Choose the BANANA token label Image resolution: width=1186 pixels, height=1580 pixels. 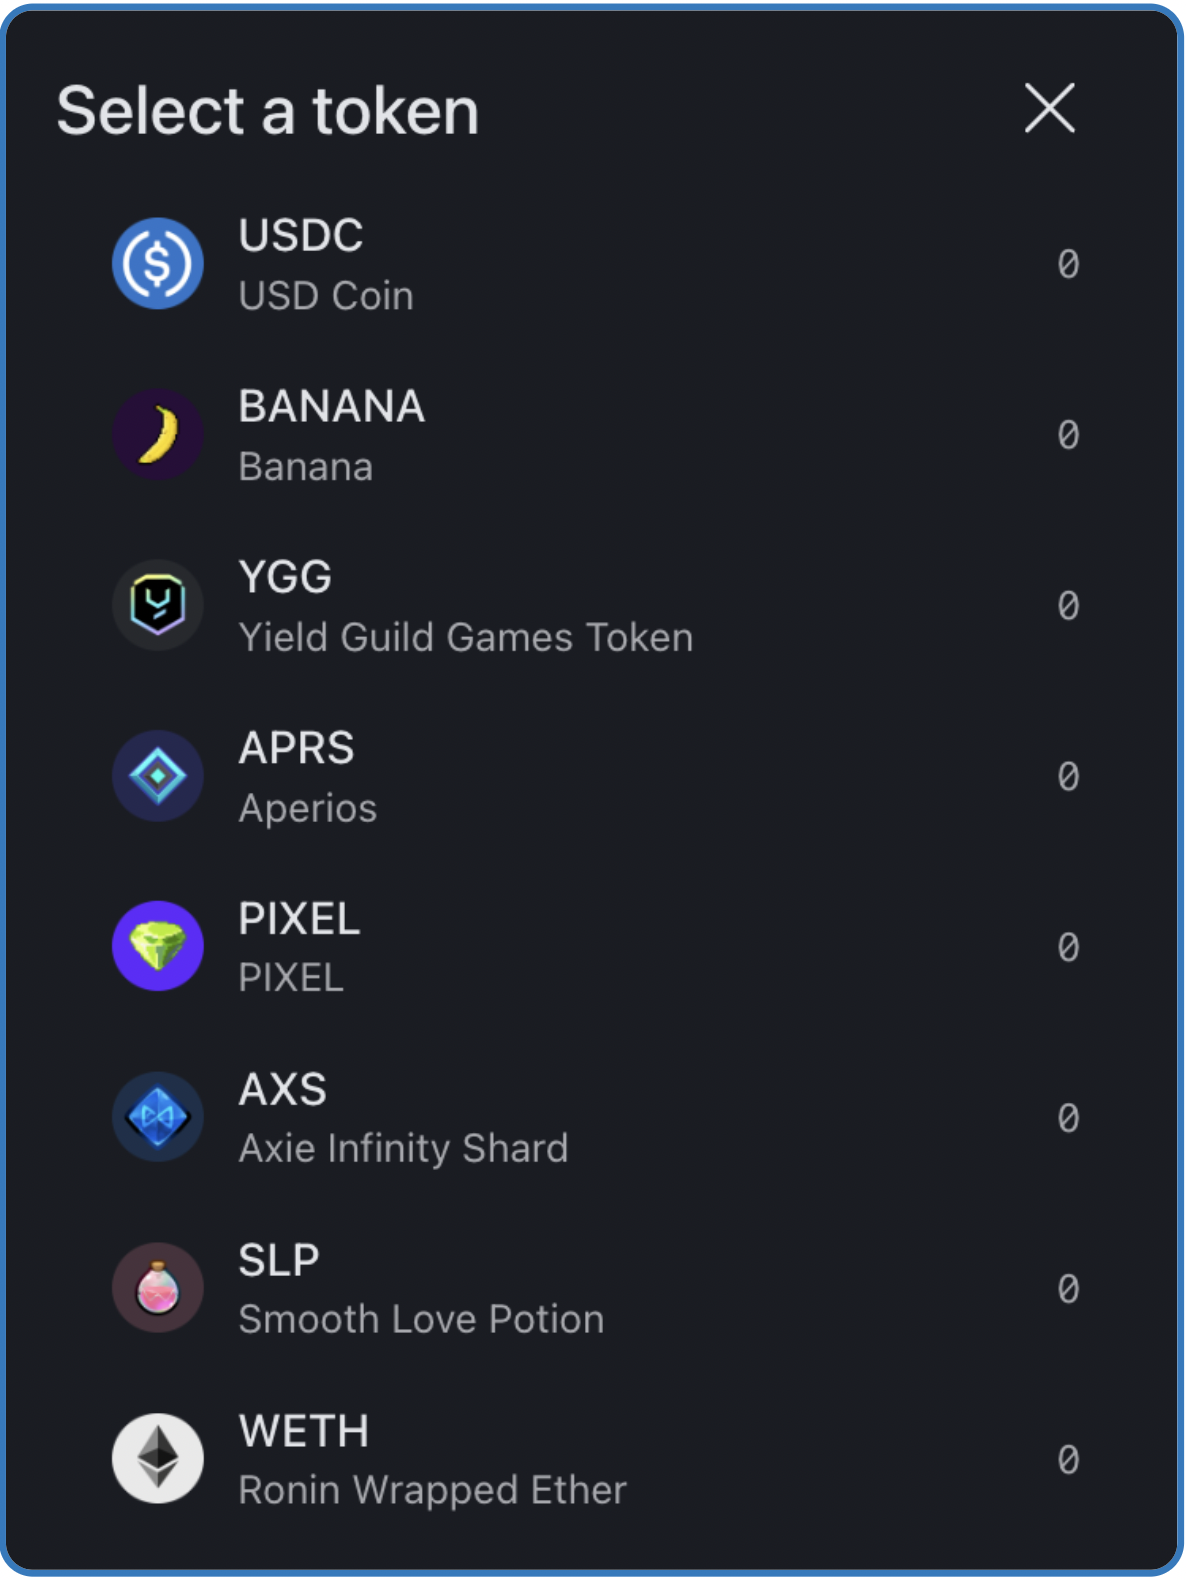(332, 407)
